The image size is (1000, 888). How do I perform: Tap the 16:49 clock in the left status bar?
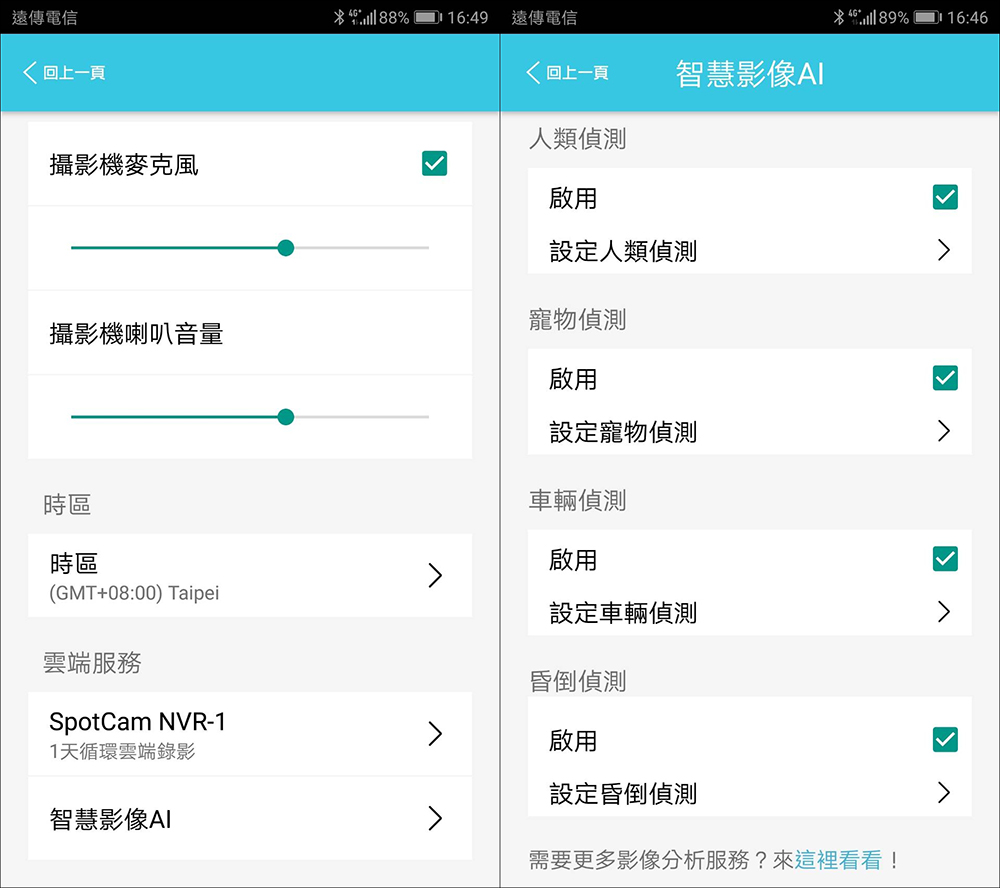pos(467,17)
